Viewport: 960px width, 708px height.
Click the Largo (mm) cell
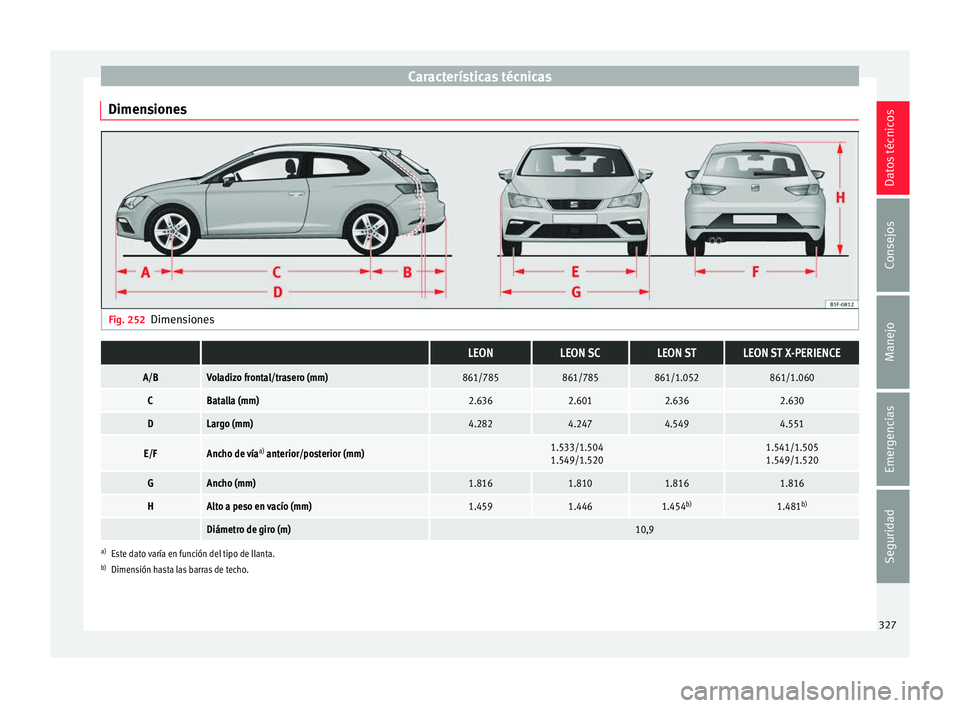coord(315,424)
